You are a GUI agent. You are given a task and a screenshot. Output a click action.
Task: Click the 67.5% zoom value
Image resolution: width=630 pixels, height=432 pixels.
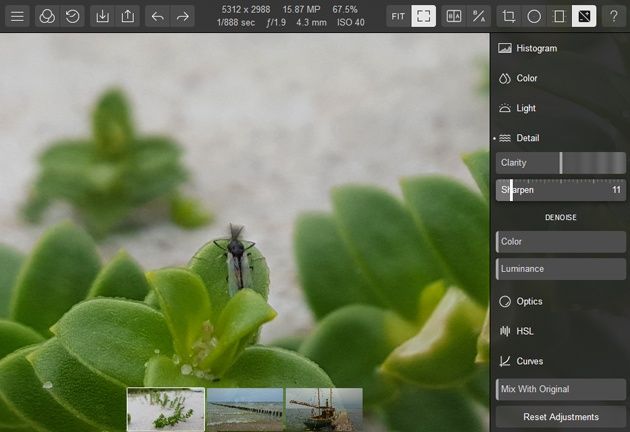(345, 9)
